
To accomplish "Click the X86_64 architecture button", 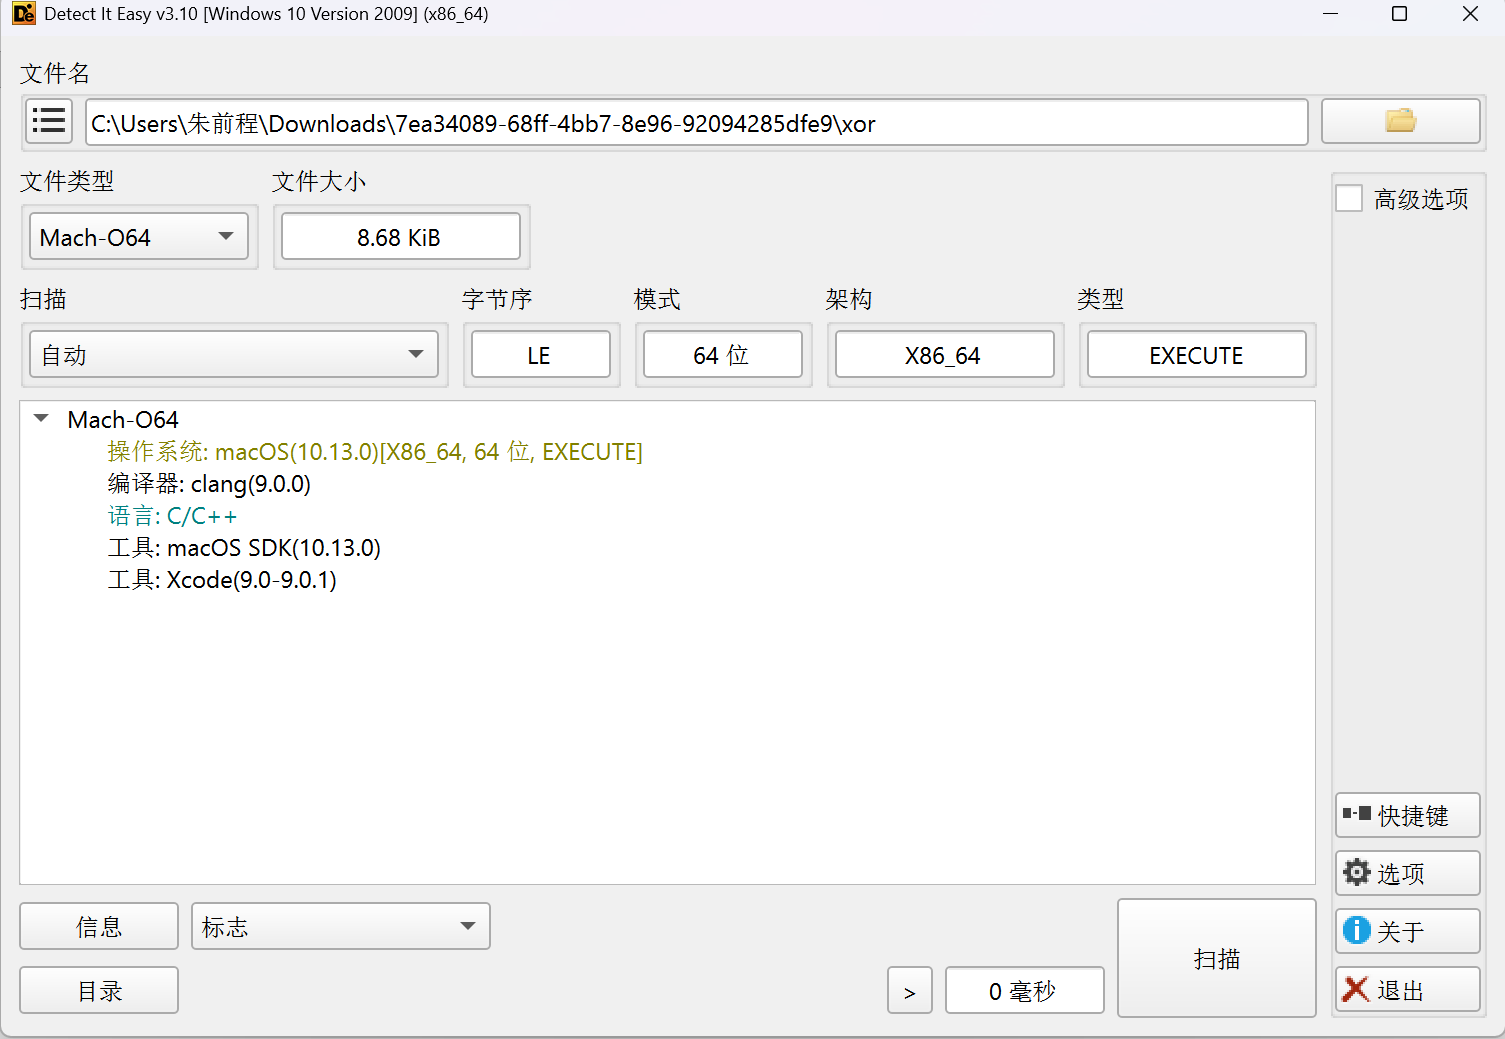I will pyautogui.click(x=944, y=355).
